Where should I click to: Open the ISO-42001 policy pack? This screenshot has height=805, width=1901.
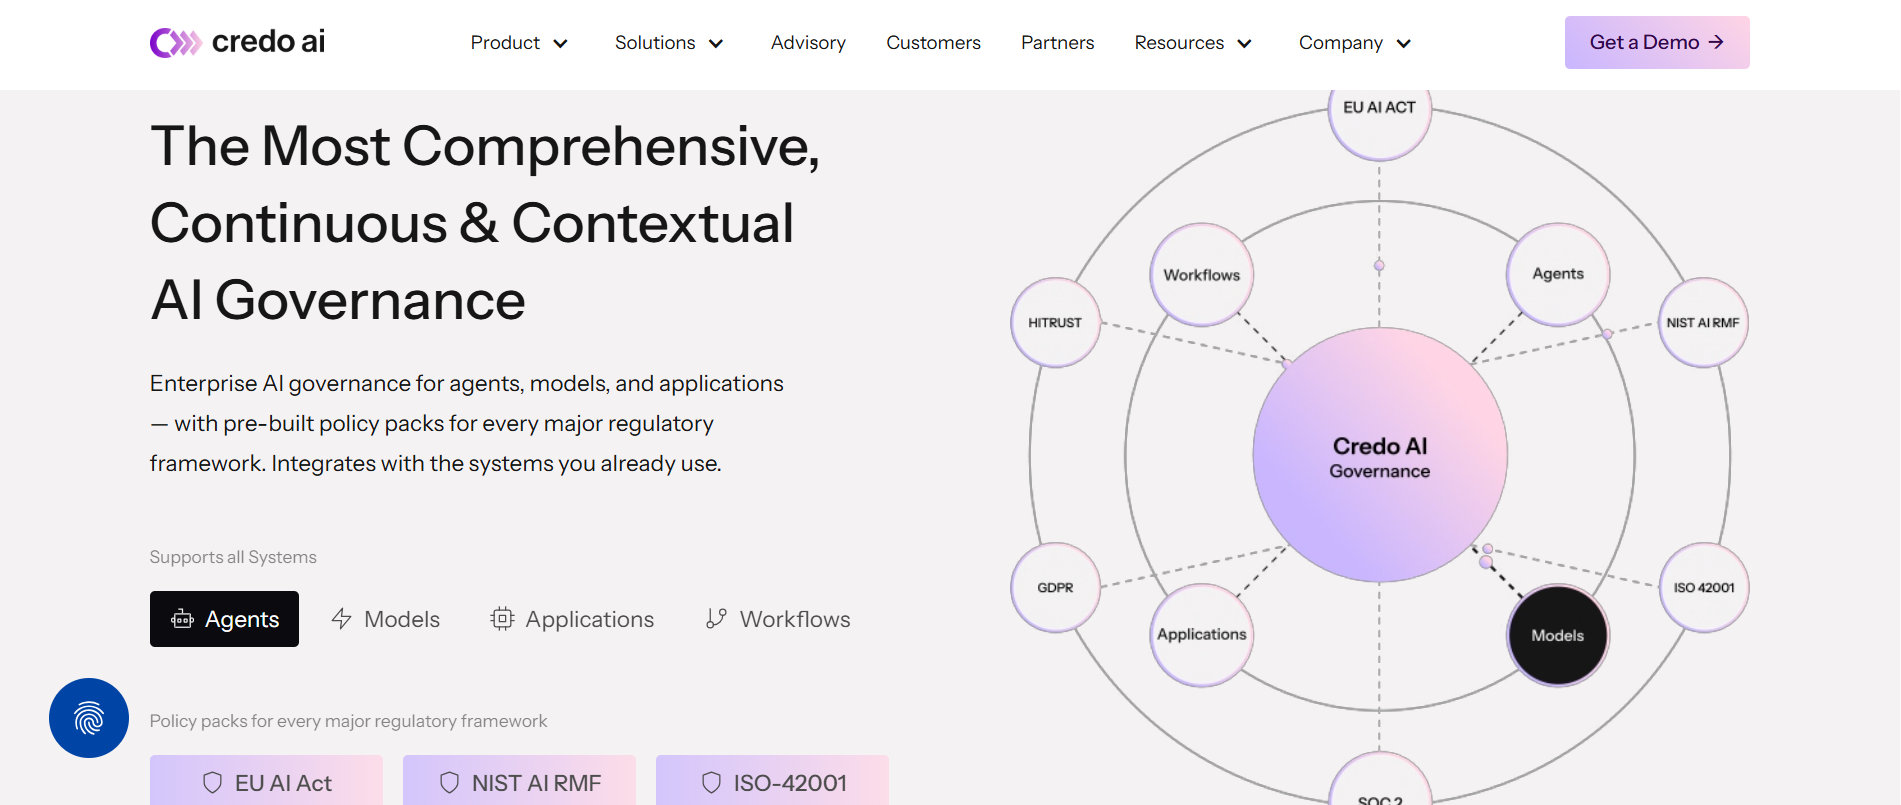[x=772, y=781]
